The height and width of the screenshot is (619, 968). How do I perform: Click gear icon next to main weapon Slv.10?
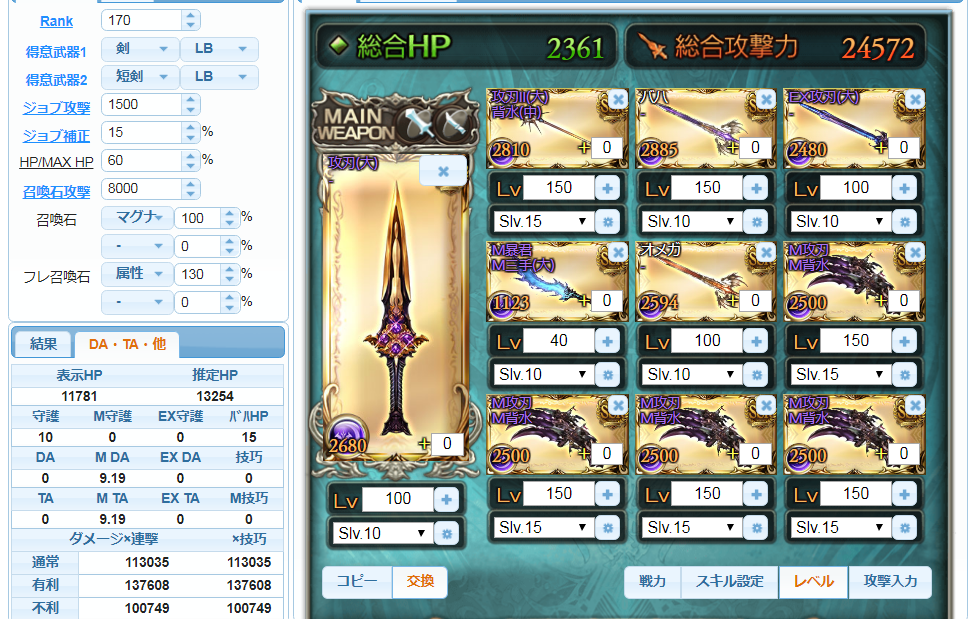coord(446,533)
